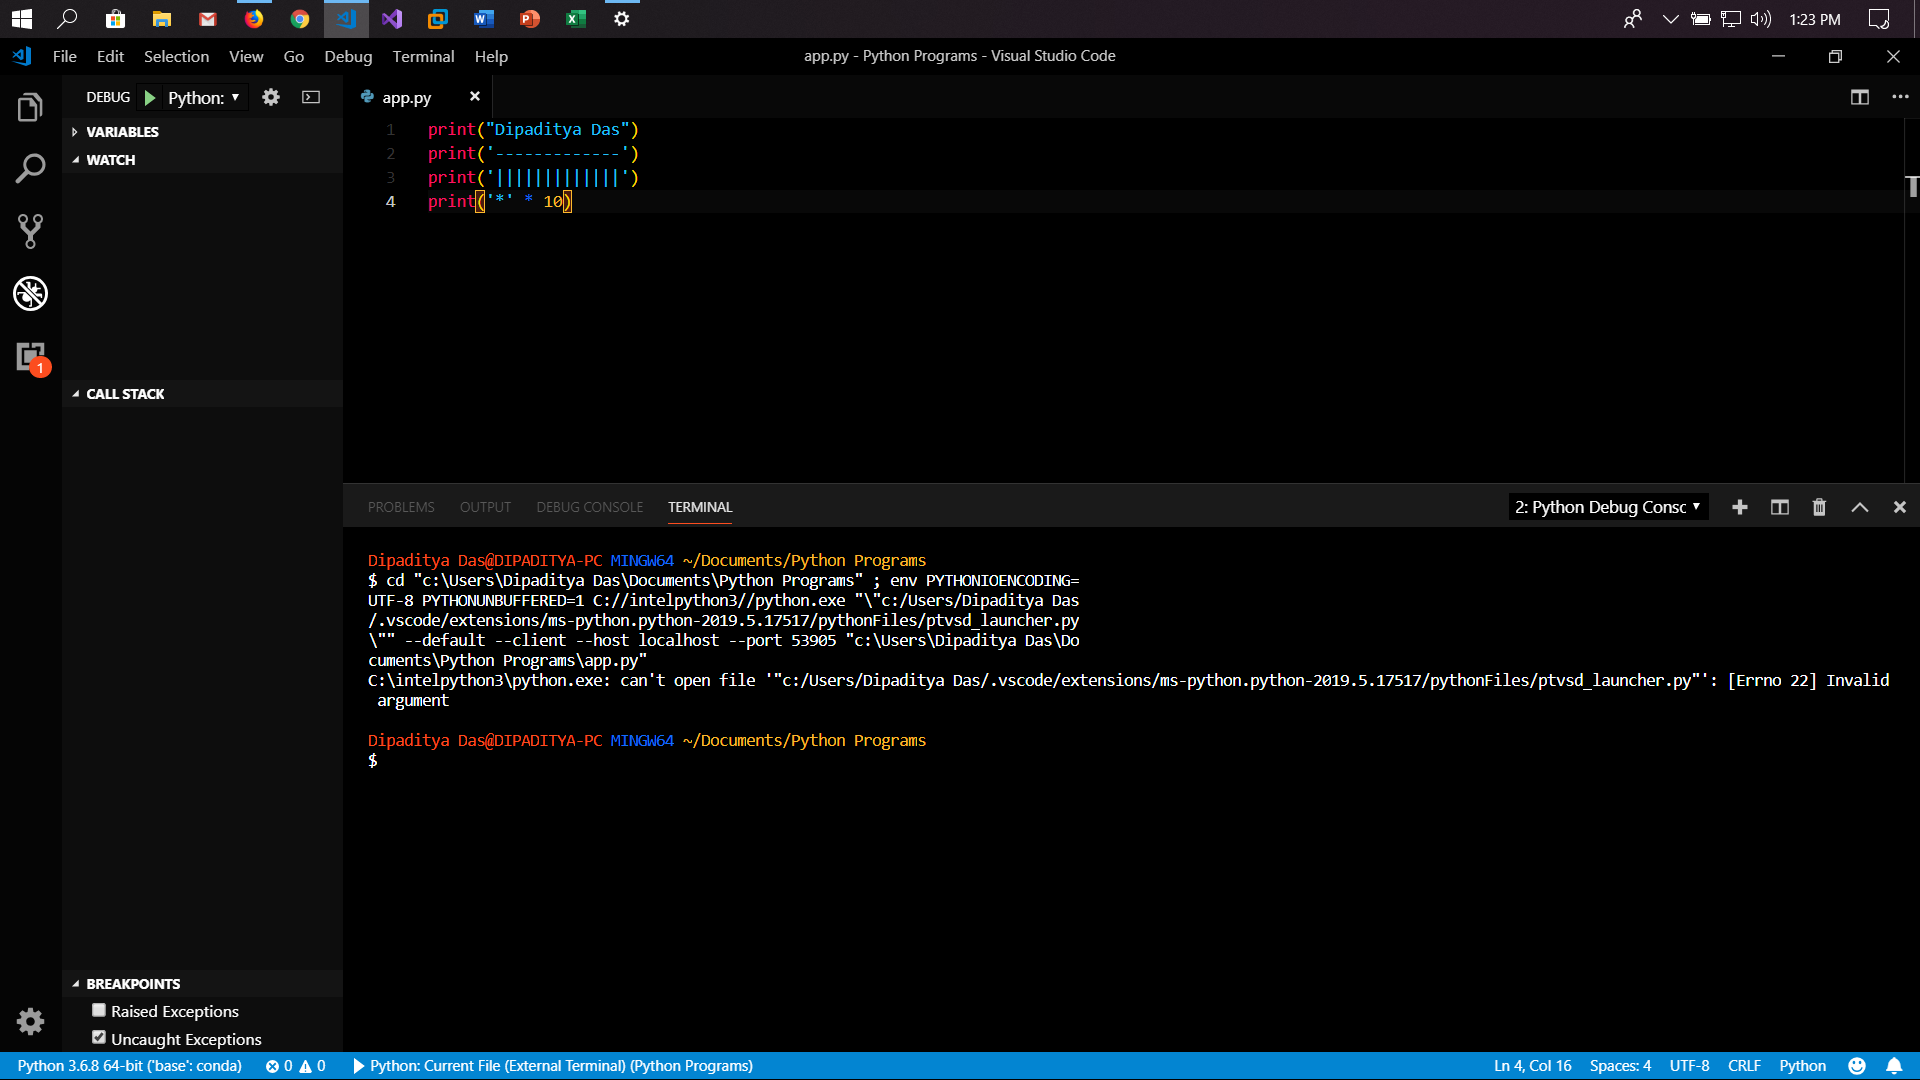Split the terminal panel

pyautogui.click(x=1779, y=507)
